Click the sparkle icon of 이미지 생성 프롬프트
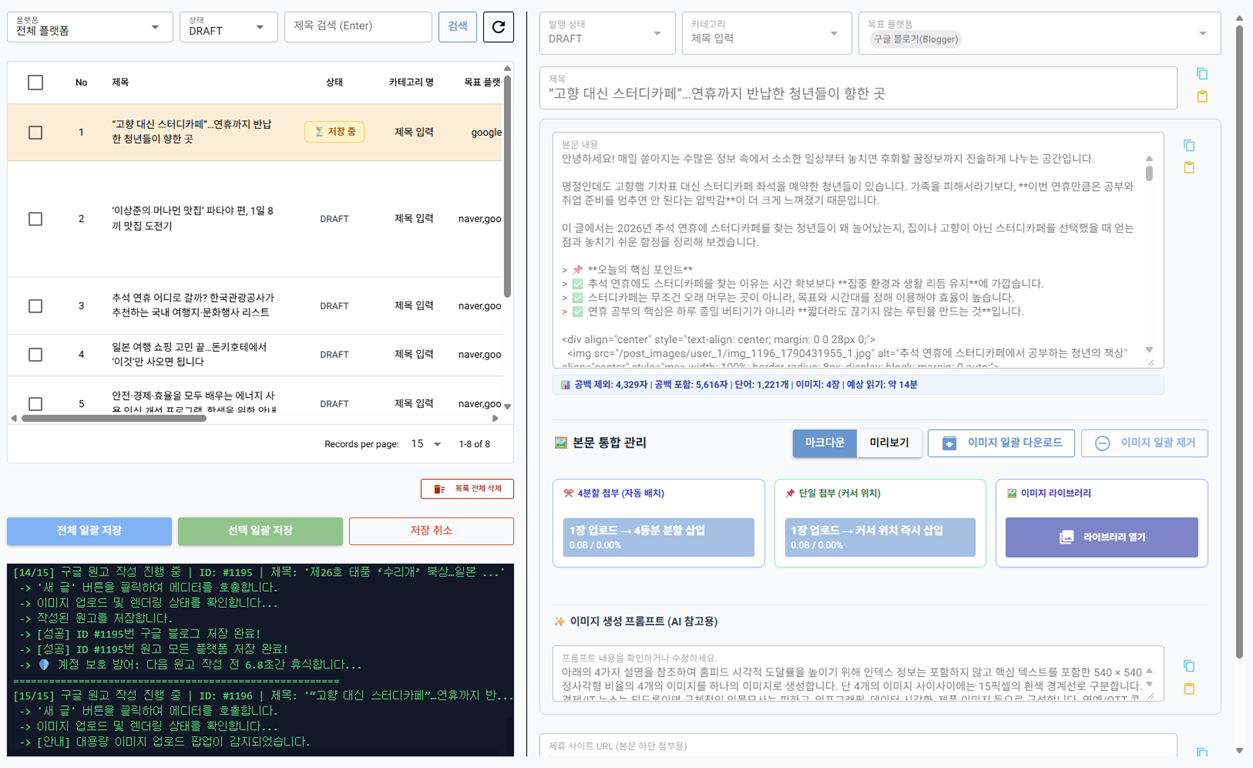Screen dimensions: 1253x768 tap(560, 621)
